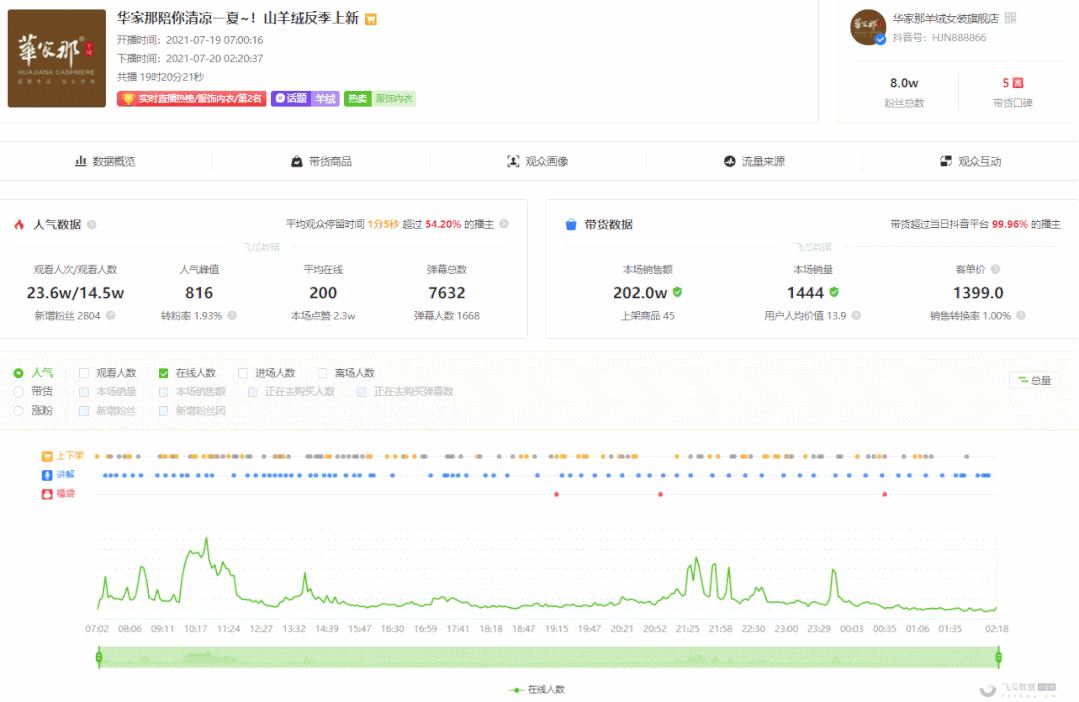
Task: Select the 带货 radio button
Action: pyautogui.click(x=19, y=391)
